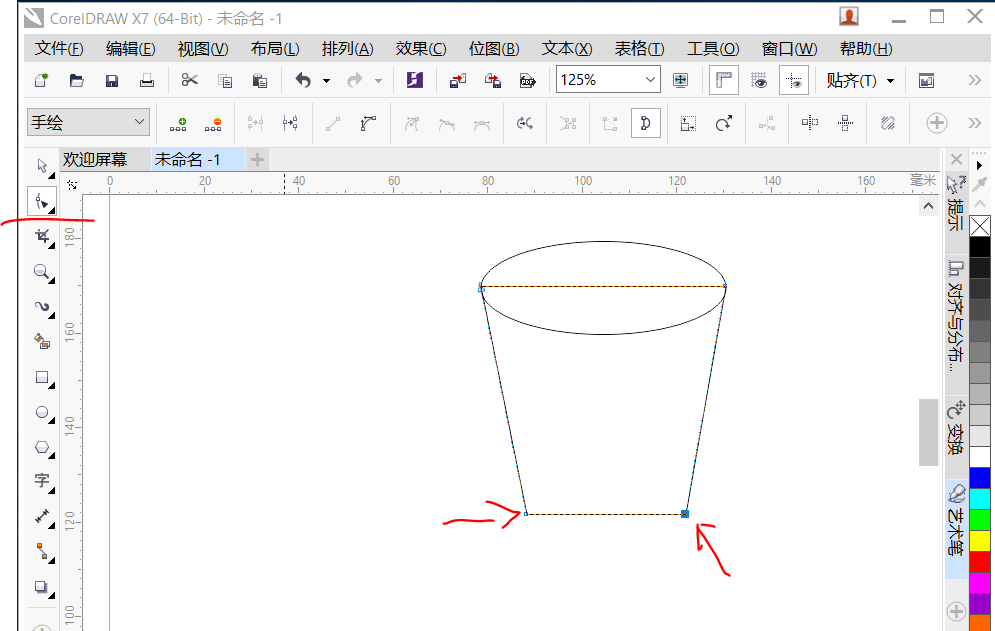The image size is (995, 631).
Task: Select the Pick tool
Action: (x=42, y=166)
